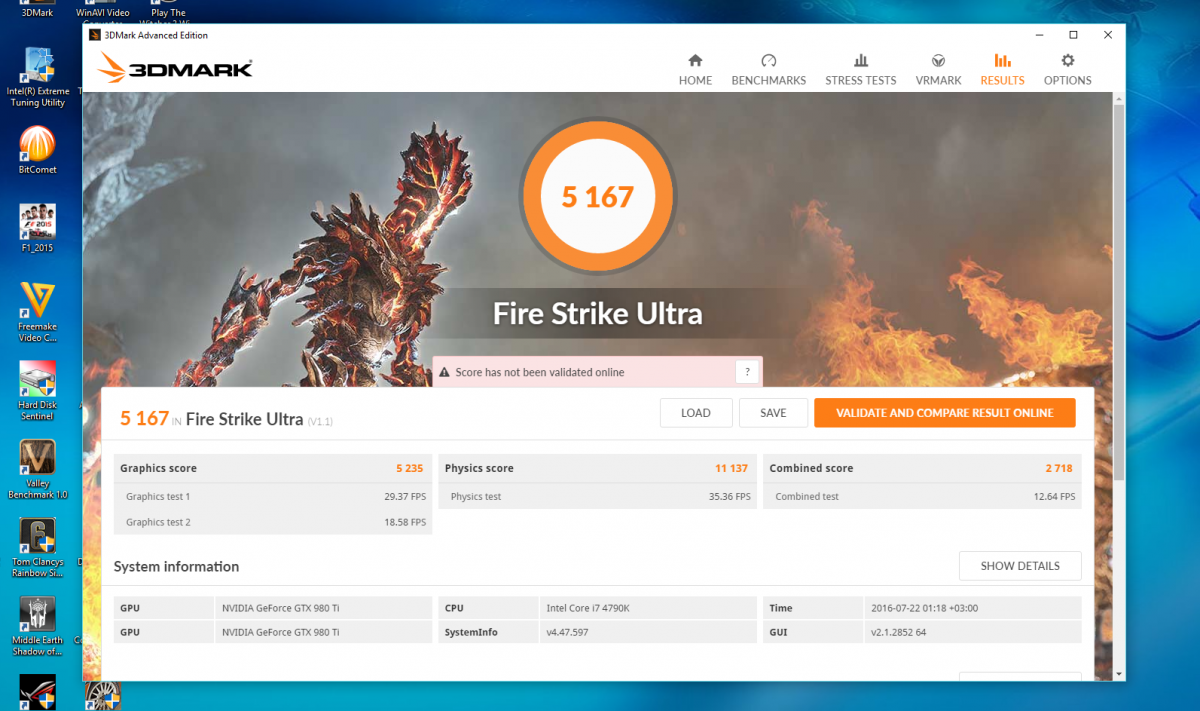Open Tom Clancy's Rainbow Six desktop icon
The height and width of the screenshot is (711, 1200).
click(37, 549)
